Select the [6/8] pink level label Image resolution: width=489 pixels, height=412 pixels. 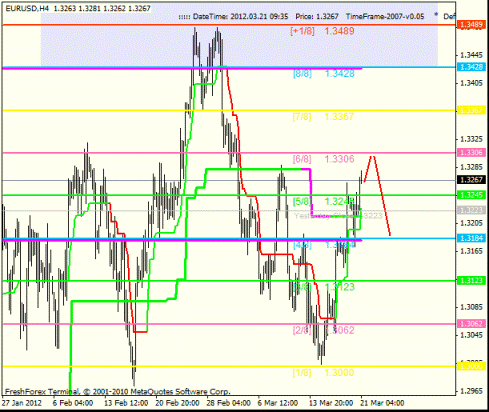(x=302, y=159)
